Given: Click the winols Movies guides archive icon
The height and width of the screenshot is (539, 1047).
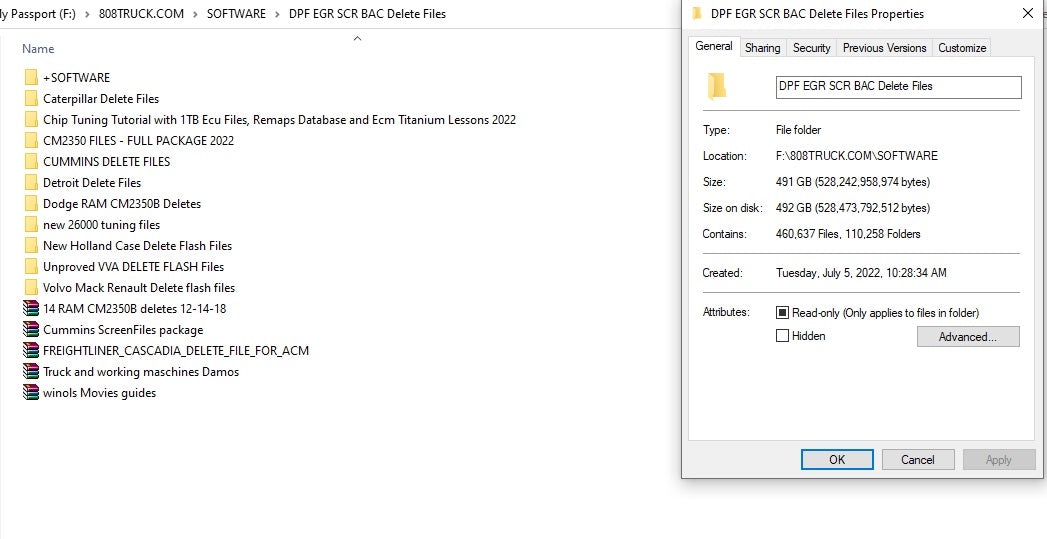Looking at the screenshot, I should point(30,393).
